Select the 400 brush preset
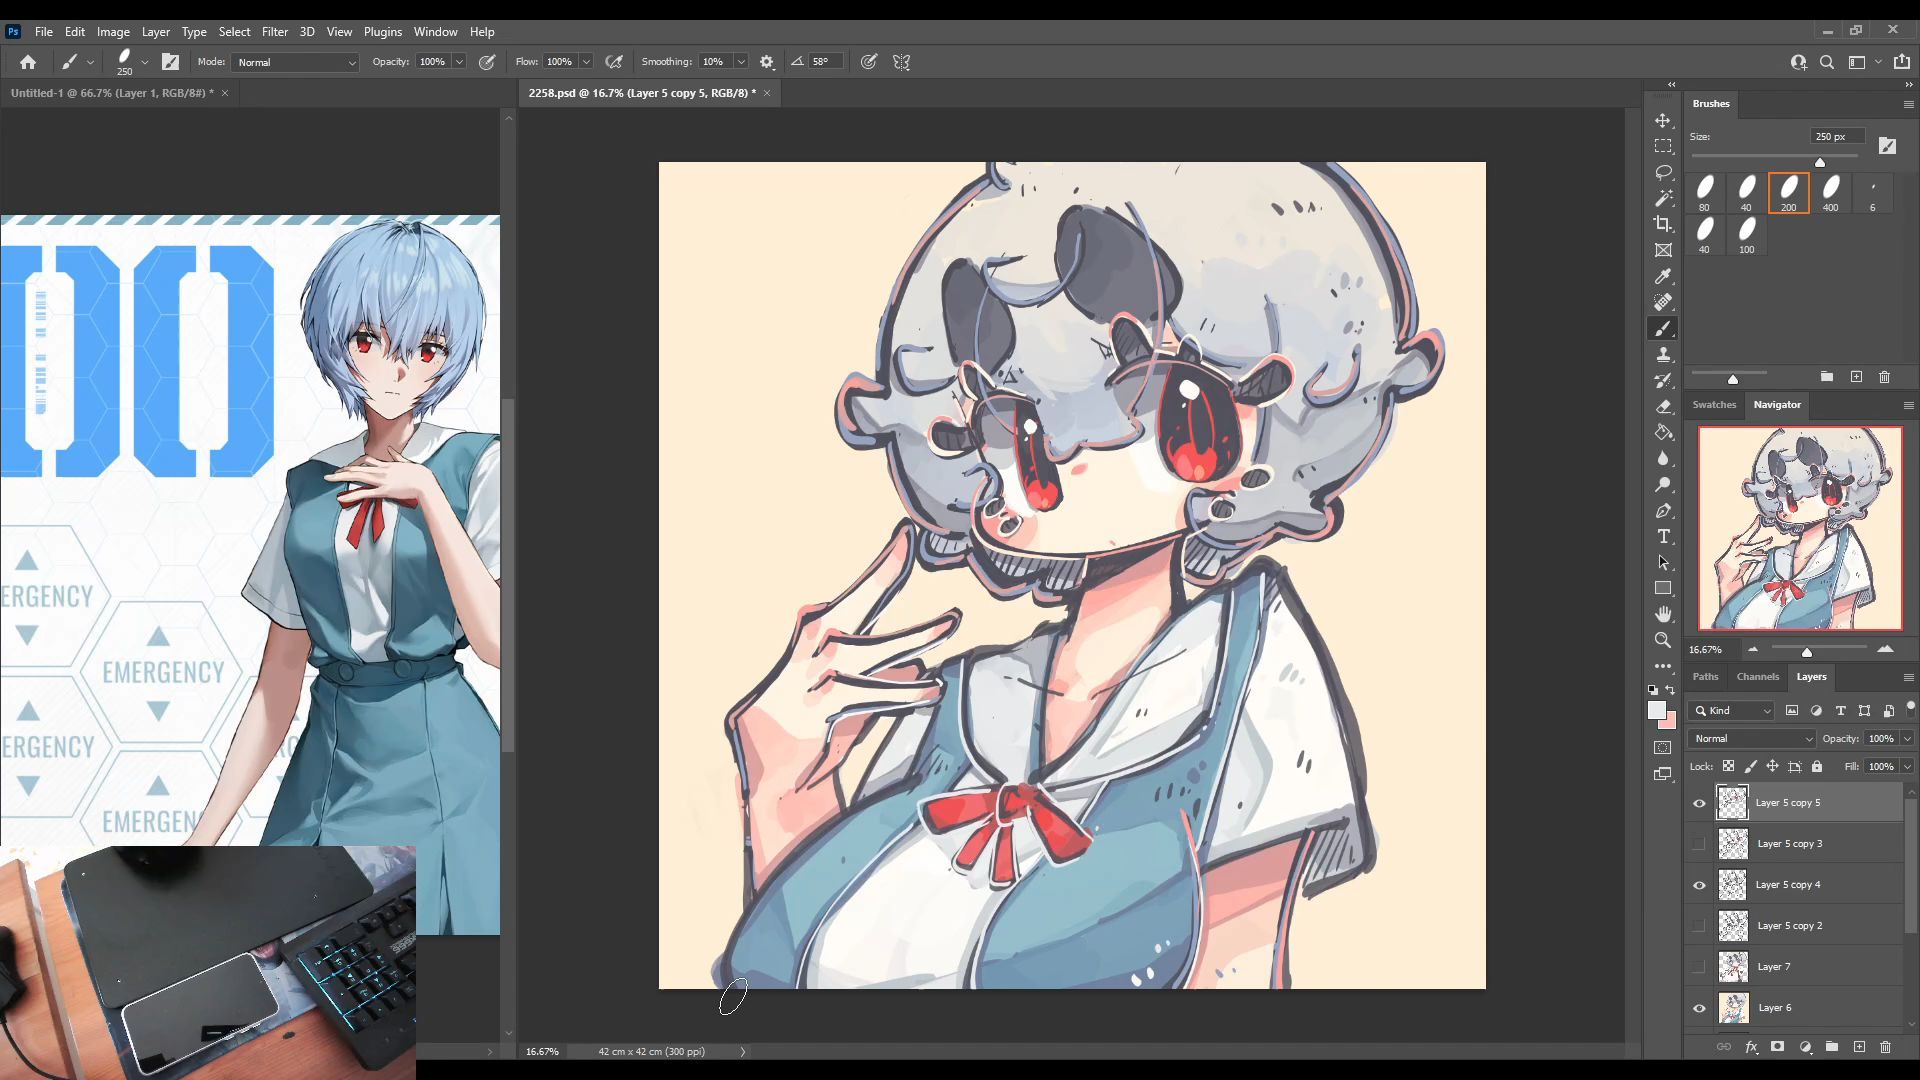Viewport: 1920px width, 1080px height. (1830, 193)
